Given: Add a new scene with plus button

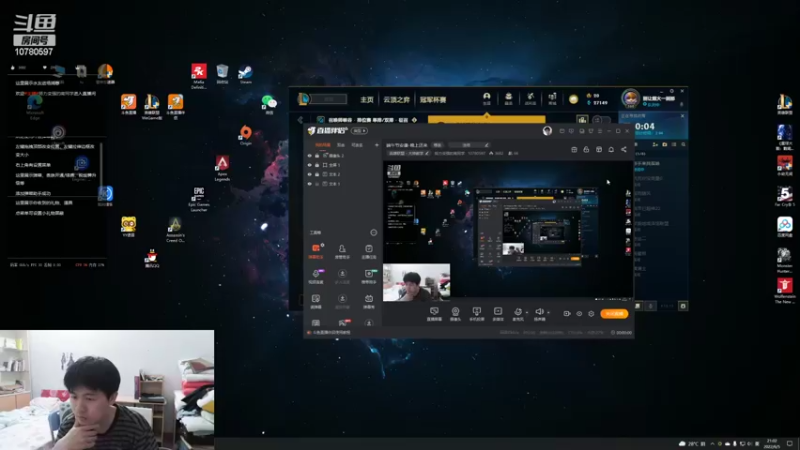Looking at the screenshot, I should pos(377,145).
